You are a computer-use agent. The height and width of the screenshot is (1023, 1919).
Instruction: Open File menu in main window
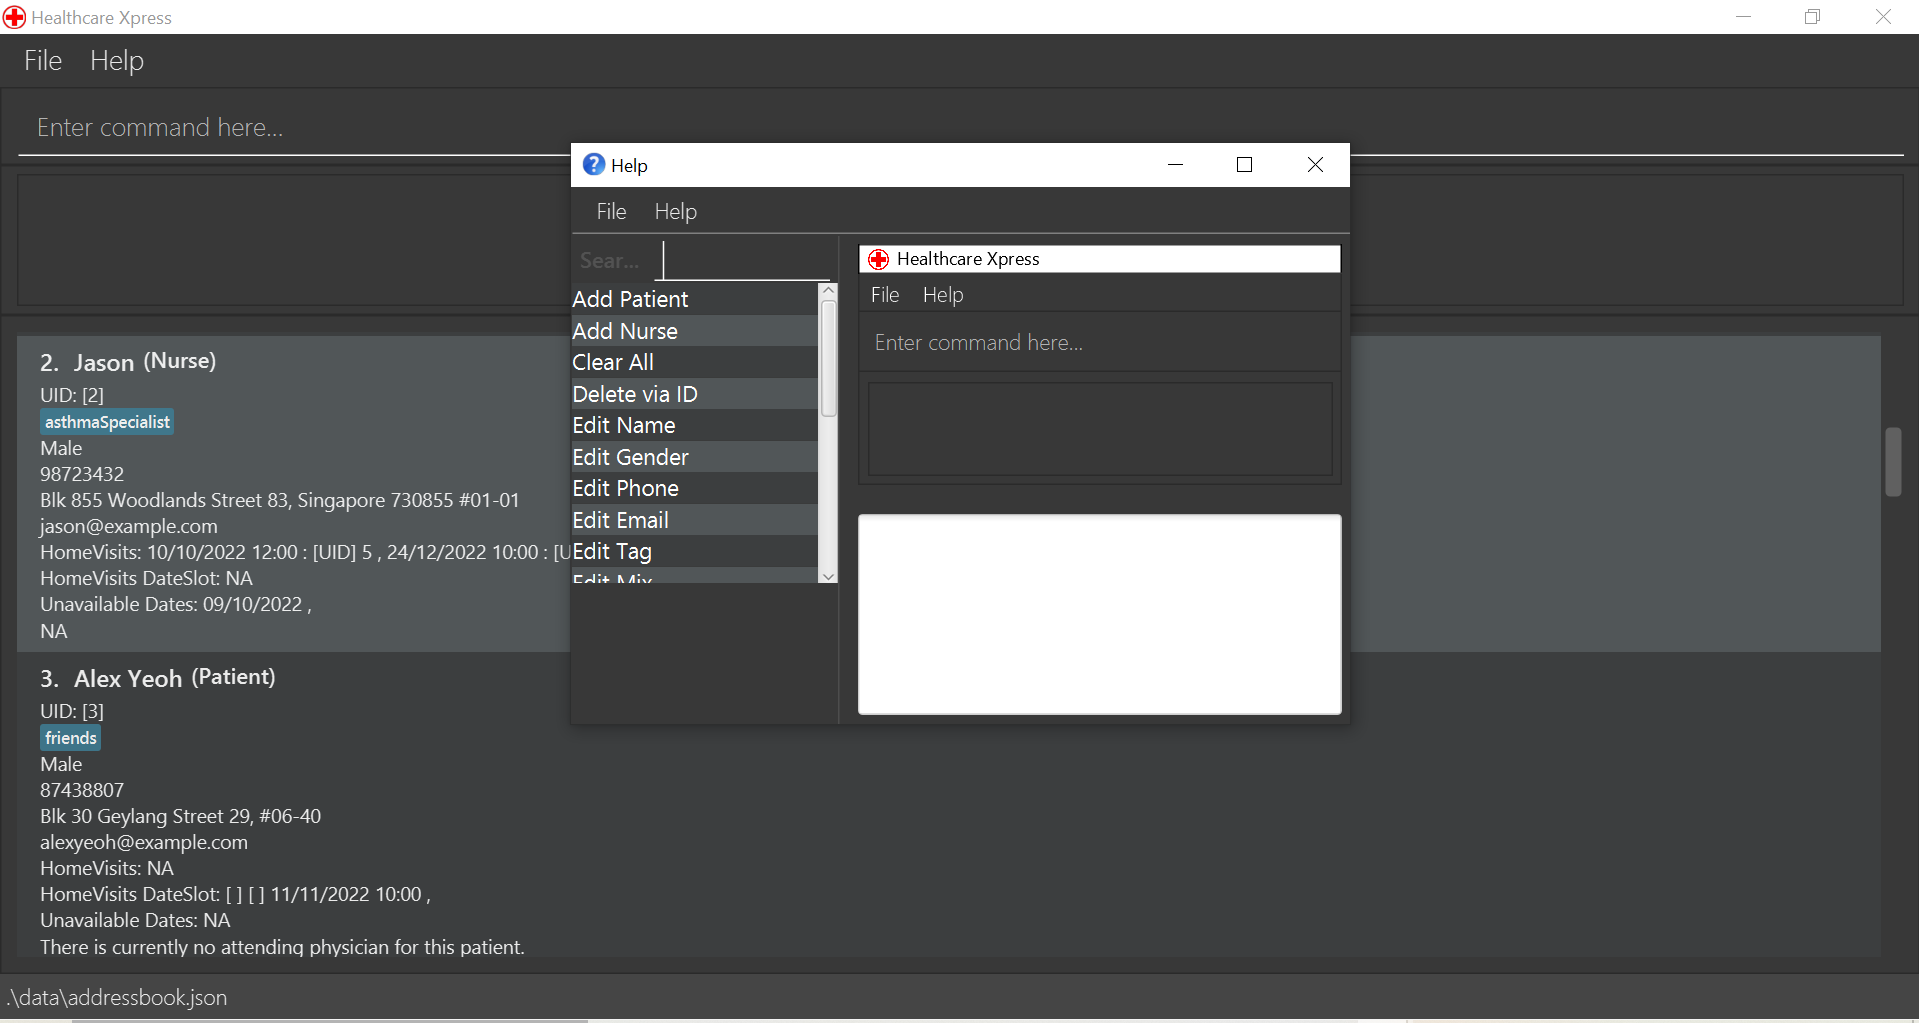(43, 61)
